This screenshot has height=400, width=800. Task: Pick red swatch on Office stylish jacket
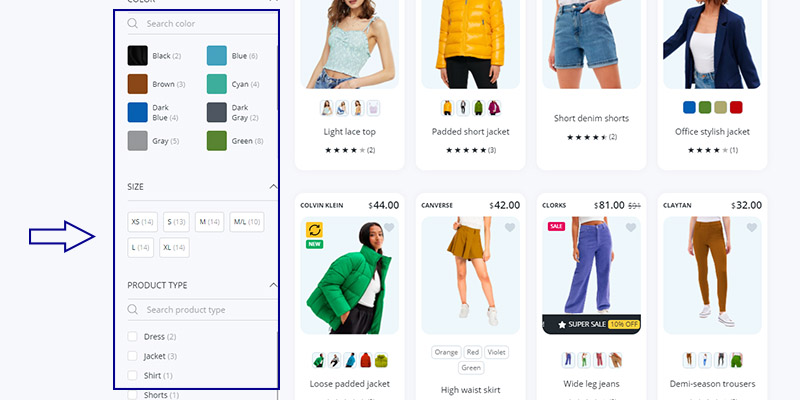tap(736, 107)
